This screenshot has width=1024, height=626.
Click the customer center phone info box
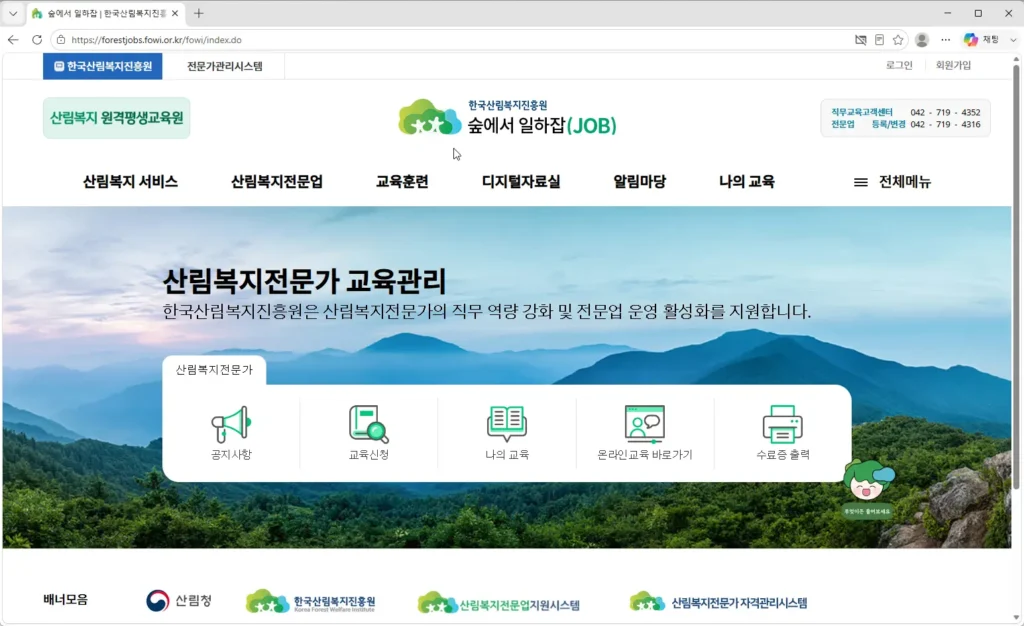coord(905,118)
